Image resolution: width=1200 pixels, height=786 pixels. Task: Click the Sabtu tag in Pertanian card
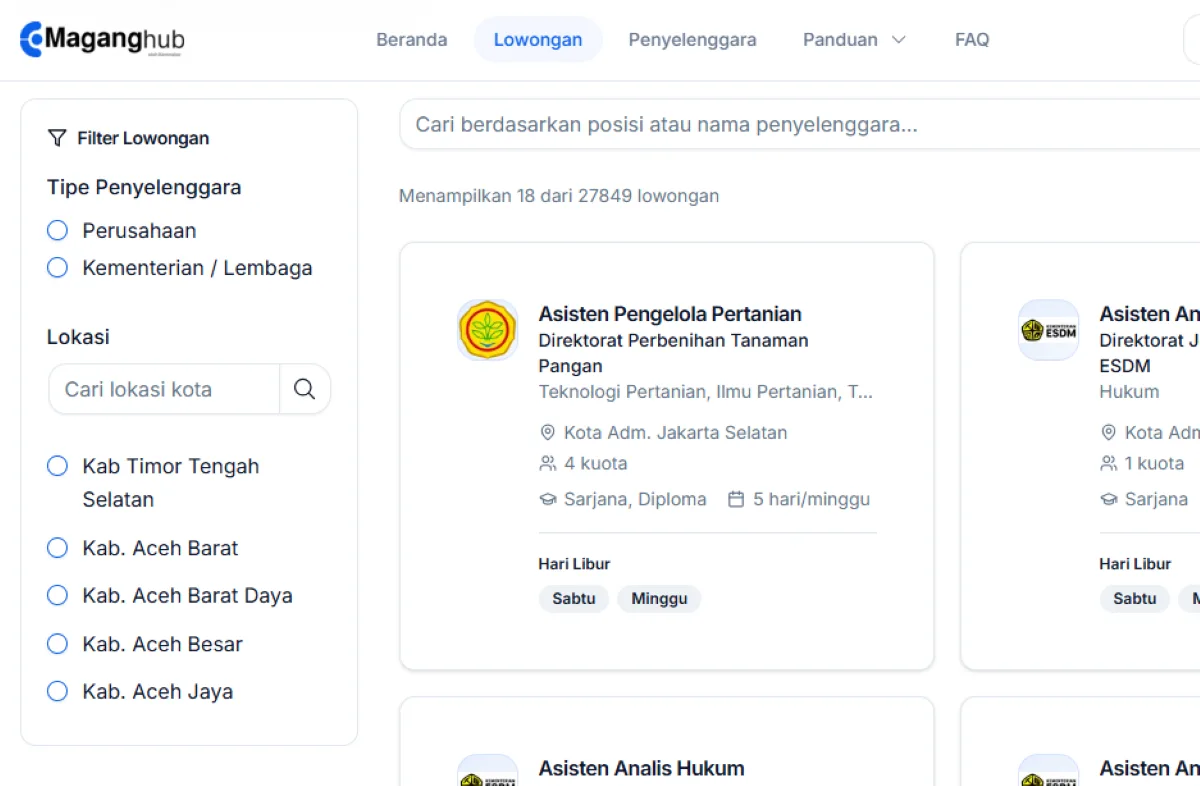[574, 599]
